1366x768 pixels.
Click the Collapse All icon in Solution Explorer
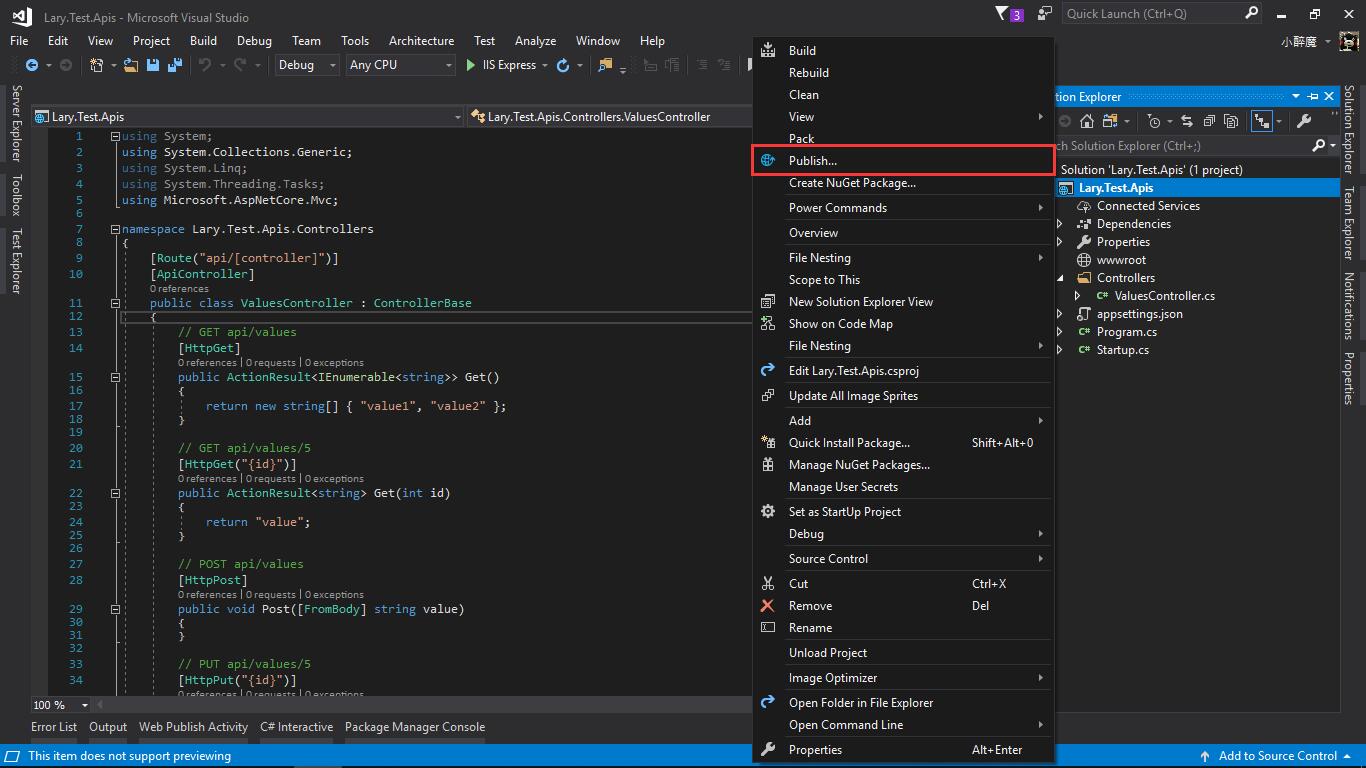[x=1209, y=121]
